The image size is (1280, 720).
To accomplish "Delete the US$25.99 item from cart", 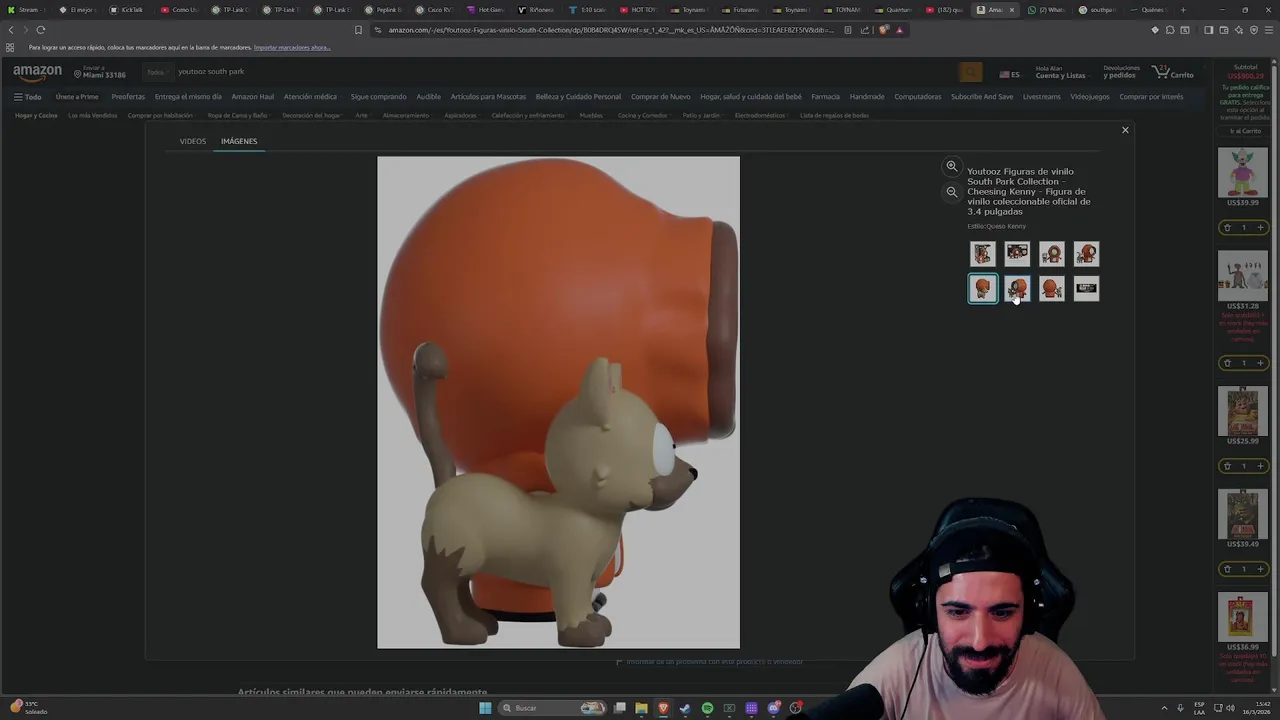I will click(x=1227, y=466).
